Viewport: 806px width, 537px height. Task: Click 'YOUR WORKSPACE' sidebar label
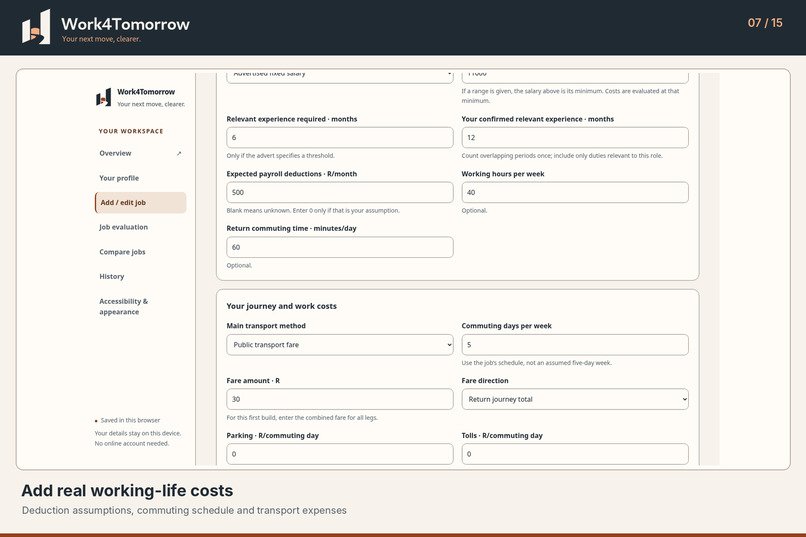[131, 131]
